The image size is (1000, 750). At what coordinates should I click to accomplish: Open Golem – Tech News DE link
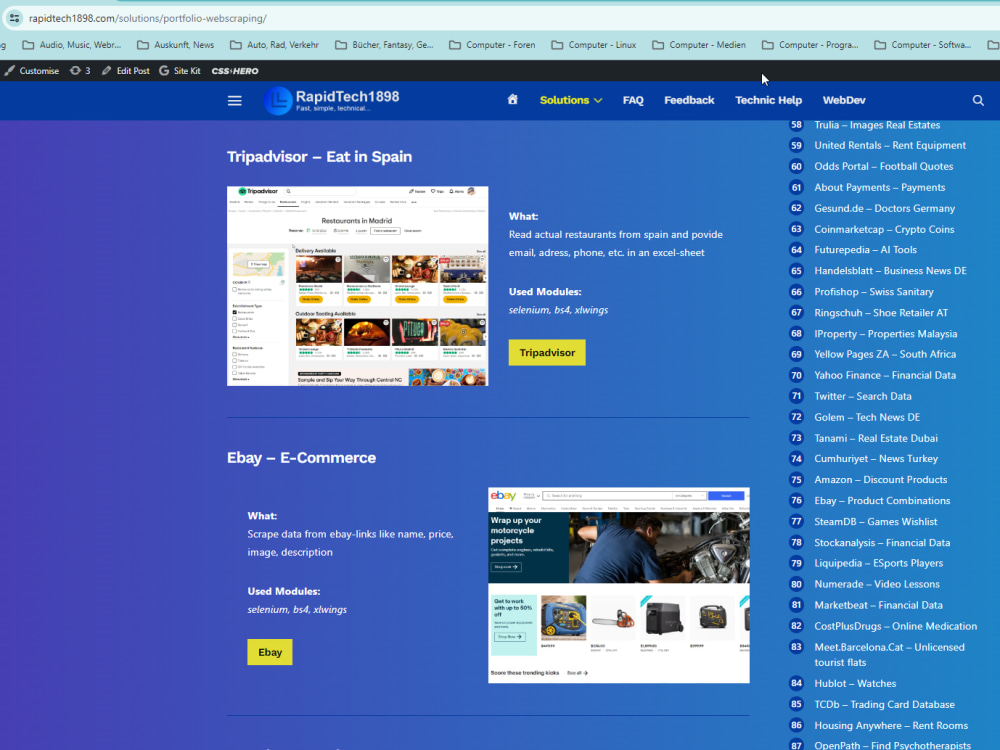point(867,418)
